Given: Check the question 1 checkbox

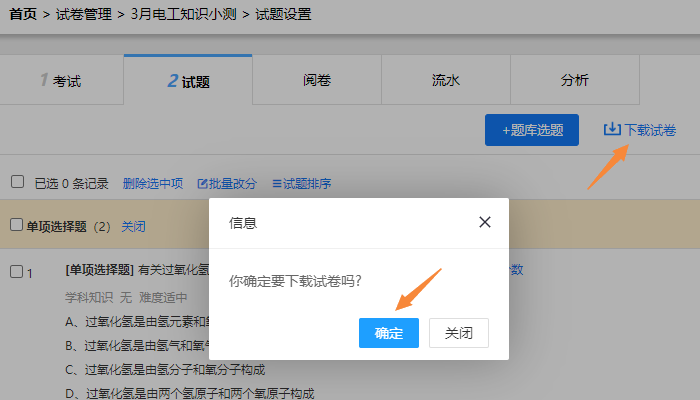Looking at the screenshot, I should (x=17, y=271).
